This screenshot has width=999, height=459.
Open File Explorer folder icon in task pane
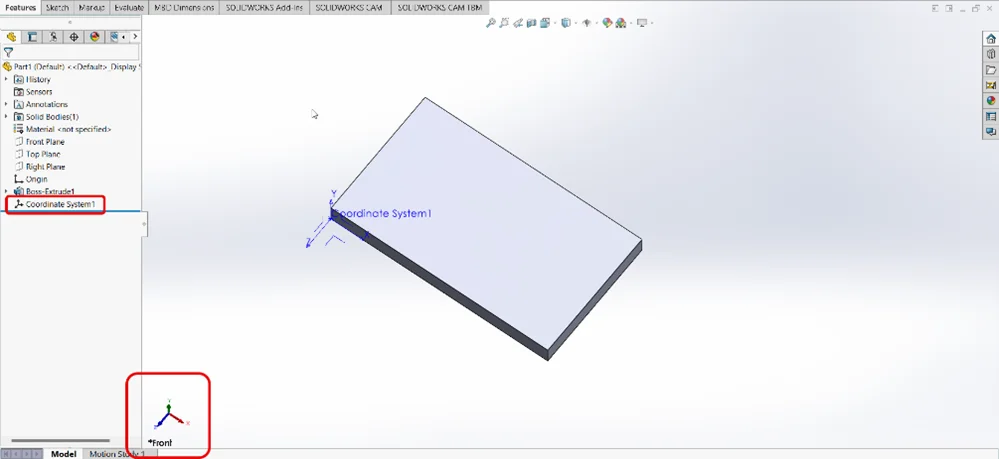[991, 70]
